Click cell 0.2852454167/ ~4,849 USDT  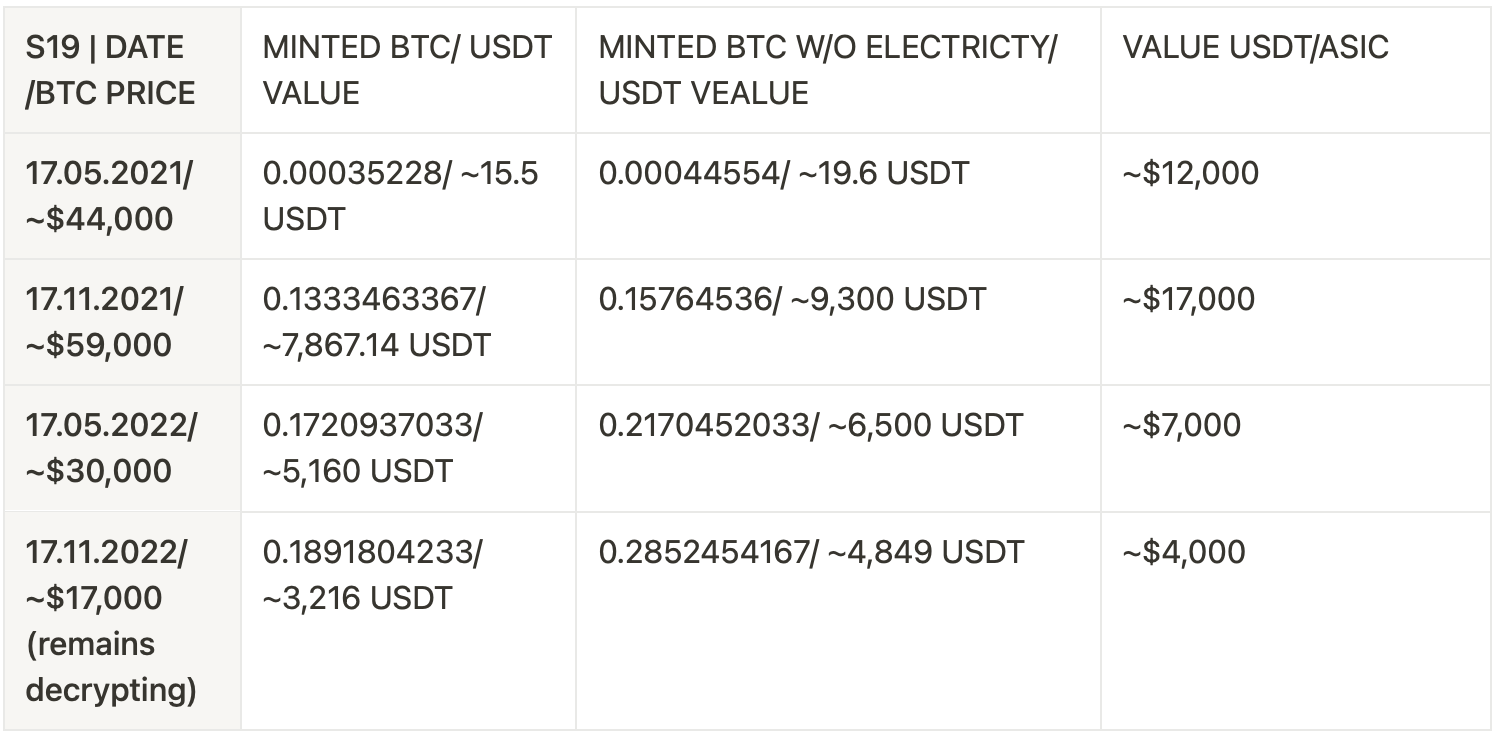tap(838, 621)
